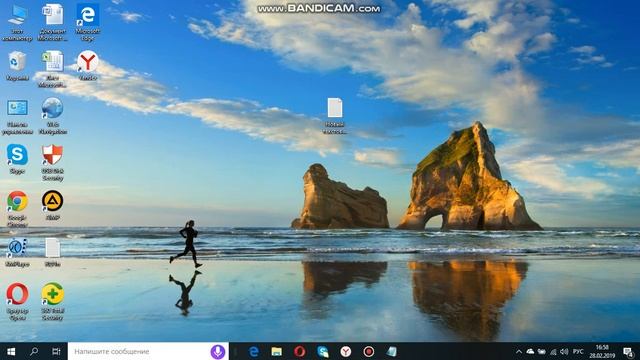Open the Control Panel desktop icon
The height and width of the screenshot is (360, 640).
point(17,116)
